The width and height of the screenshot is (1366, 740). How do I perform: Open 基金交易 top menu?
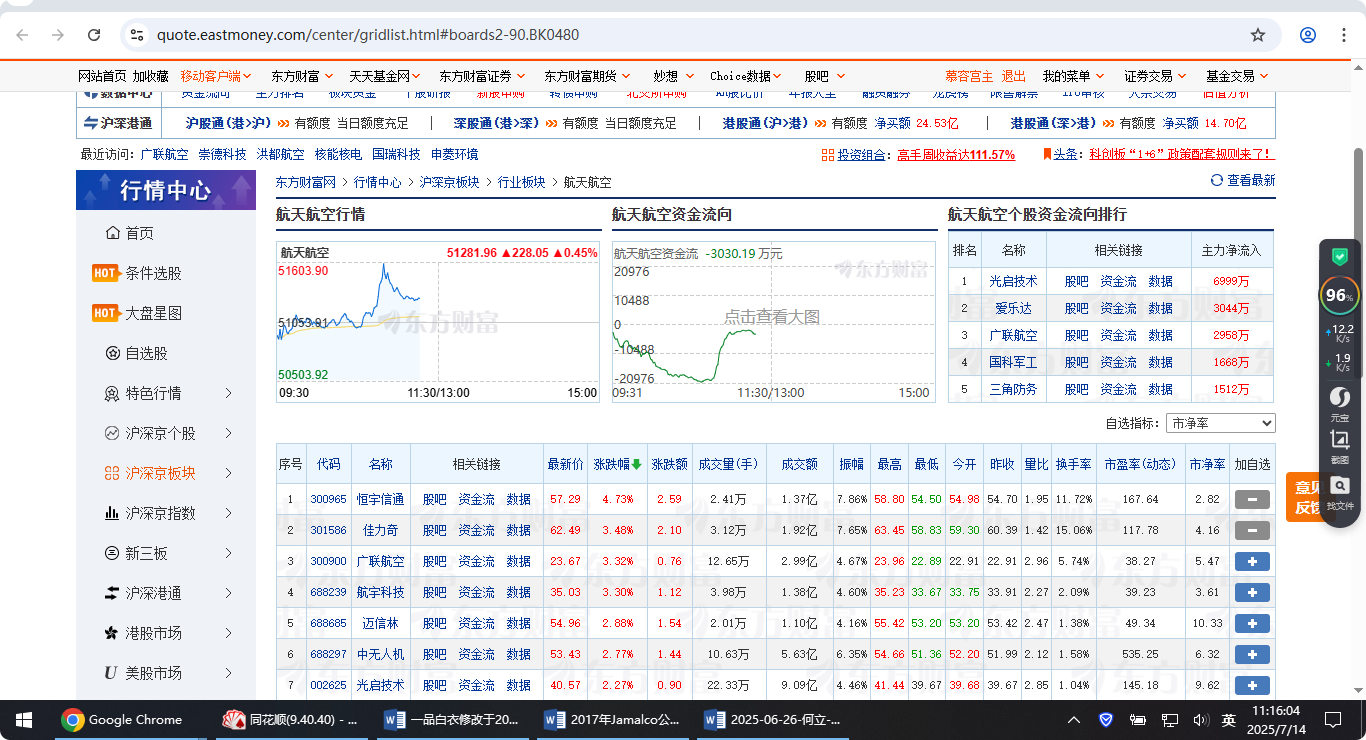coord(1237,76)
